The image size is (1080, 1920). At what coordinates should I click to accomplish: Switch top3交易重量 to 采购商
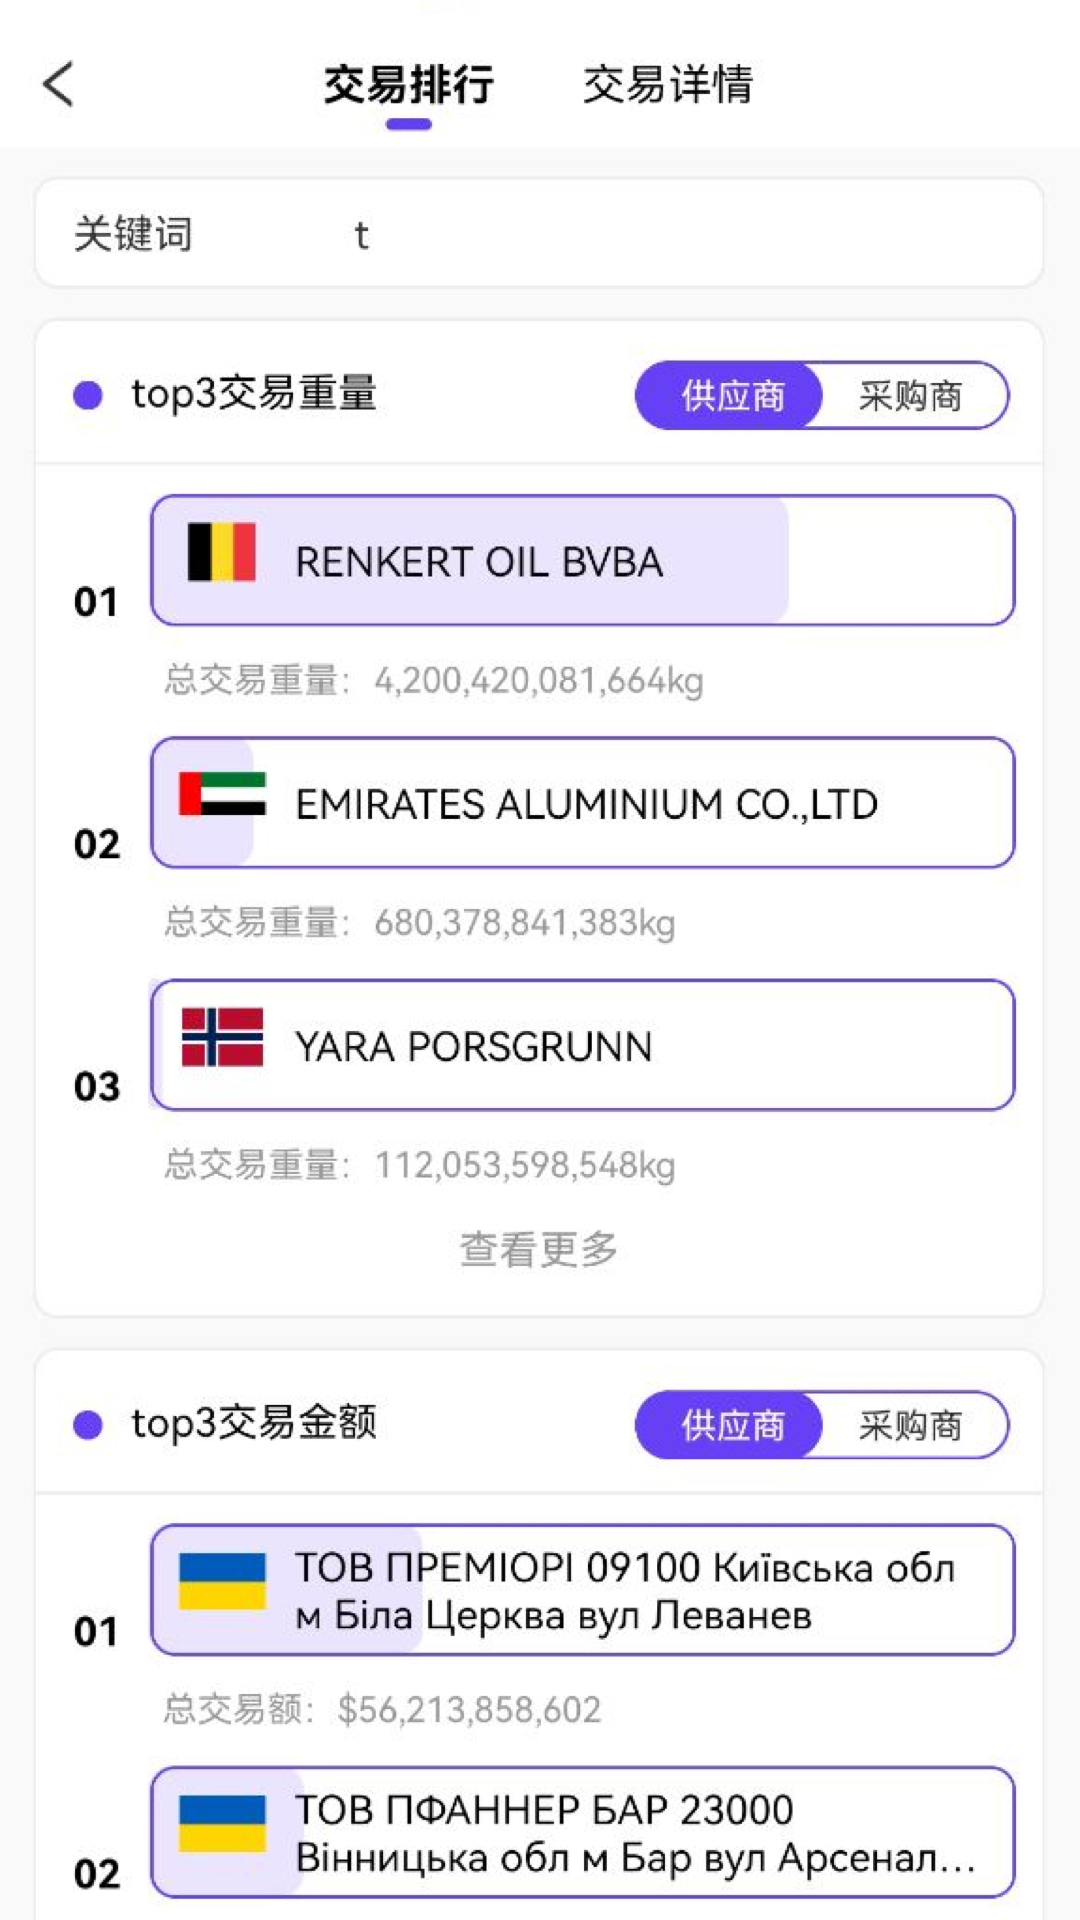point(910,396)
